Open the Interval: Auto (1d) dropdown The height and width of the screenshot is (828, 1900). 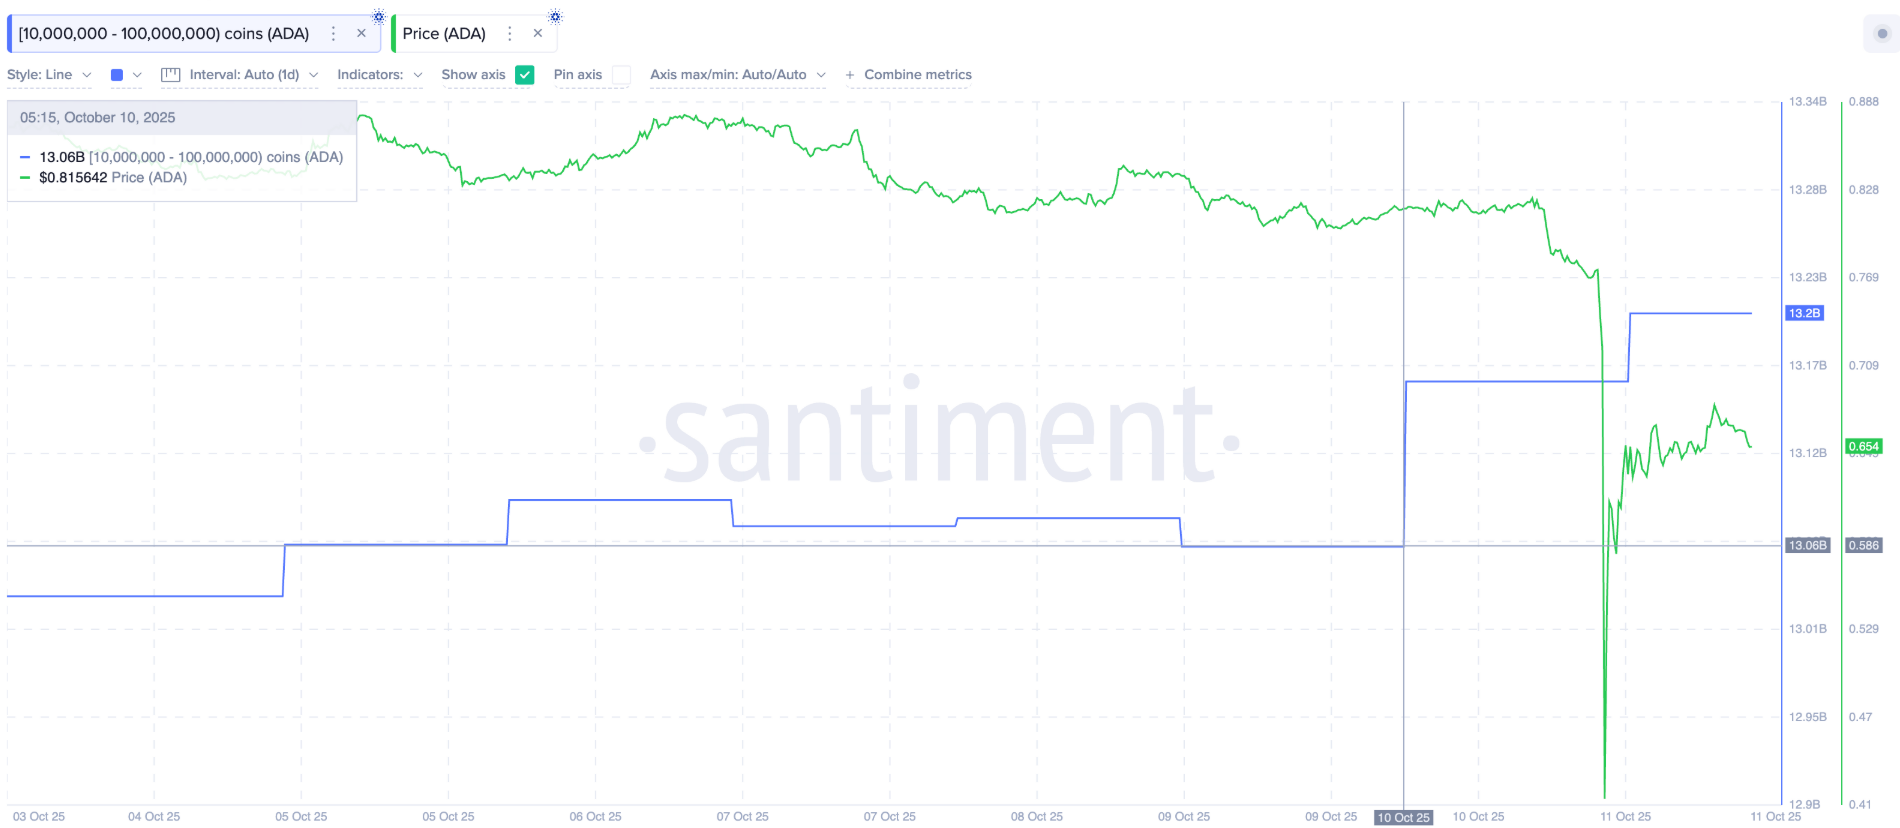pyautogui.click(x=254, y=75)
